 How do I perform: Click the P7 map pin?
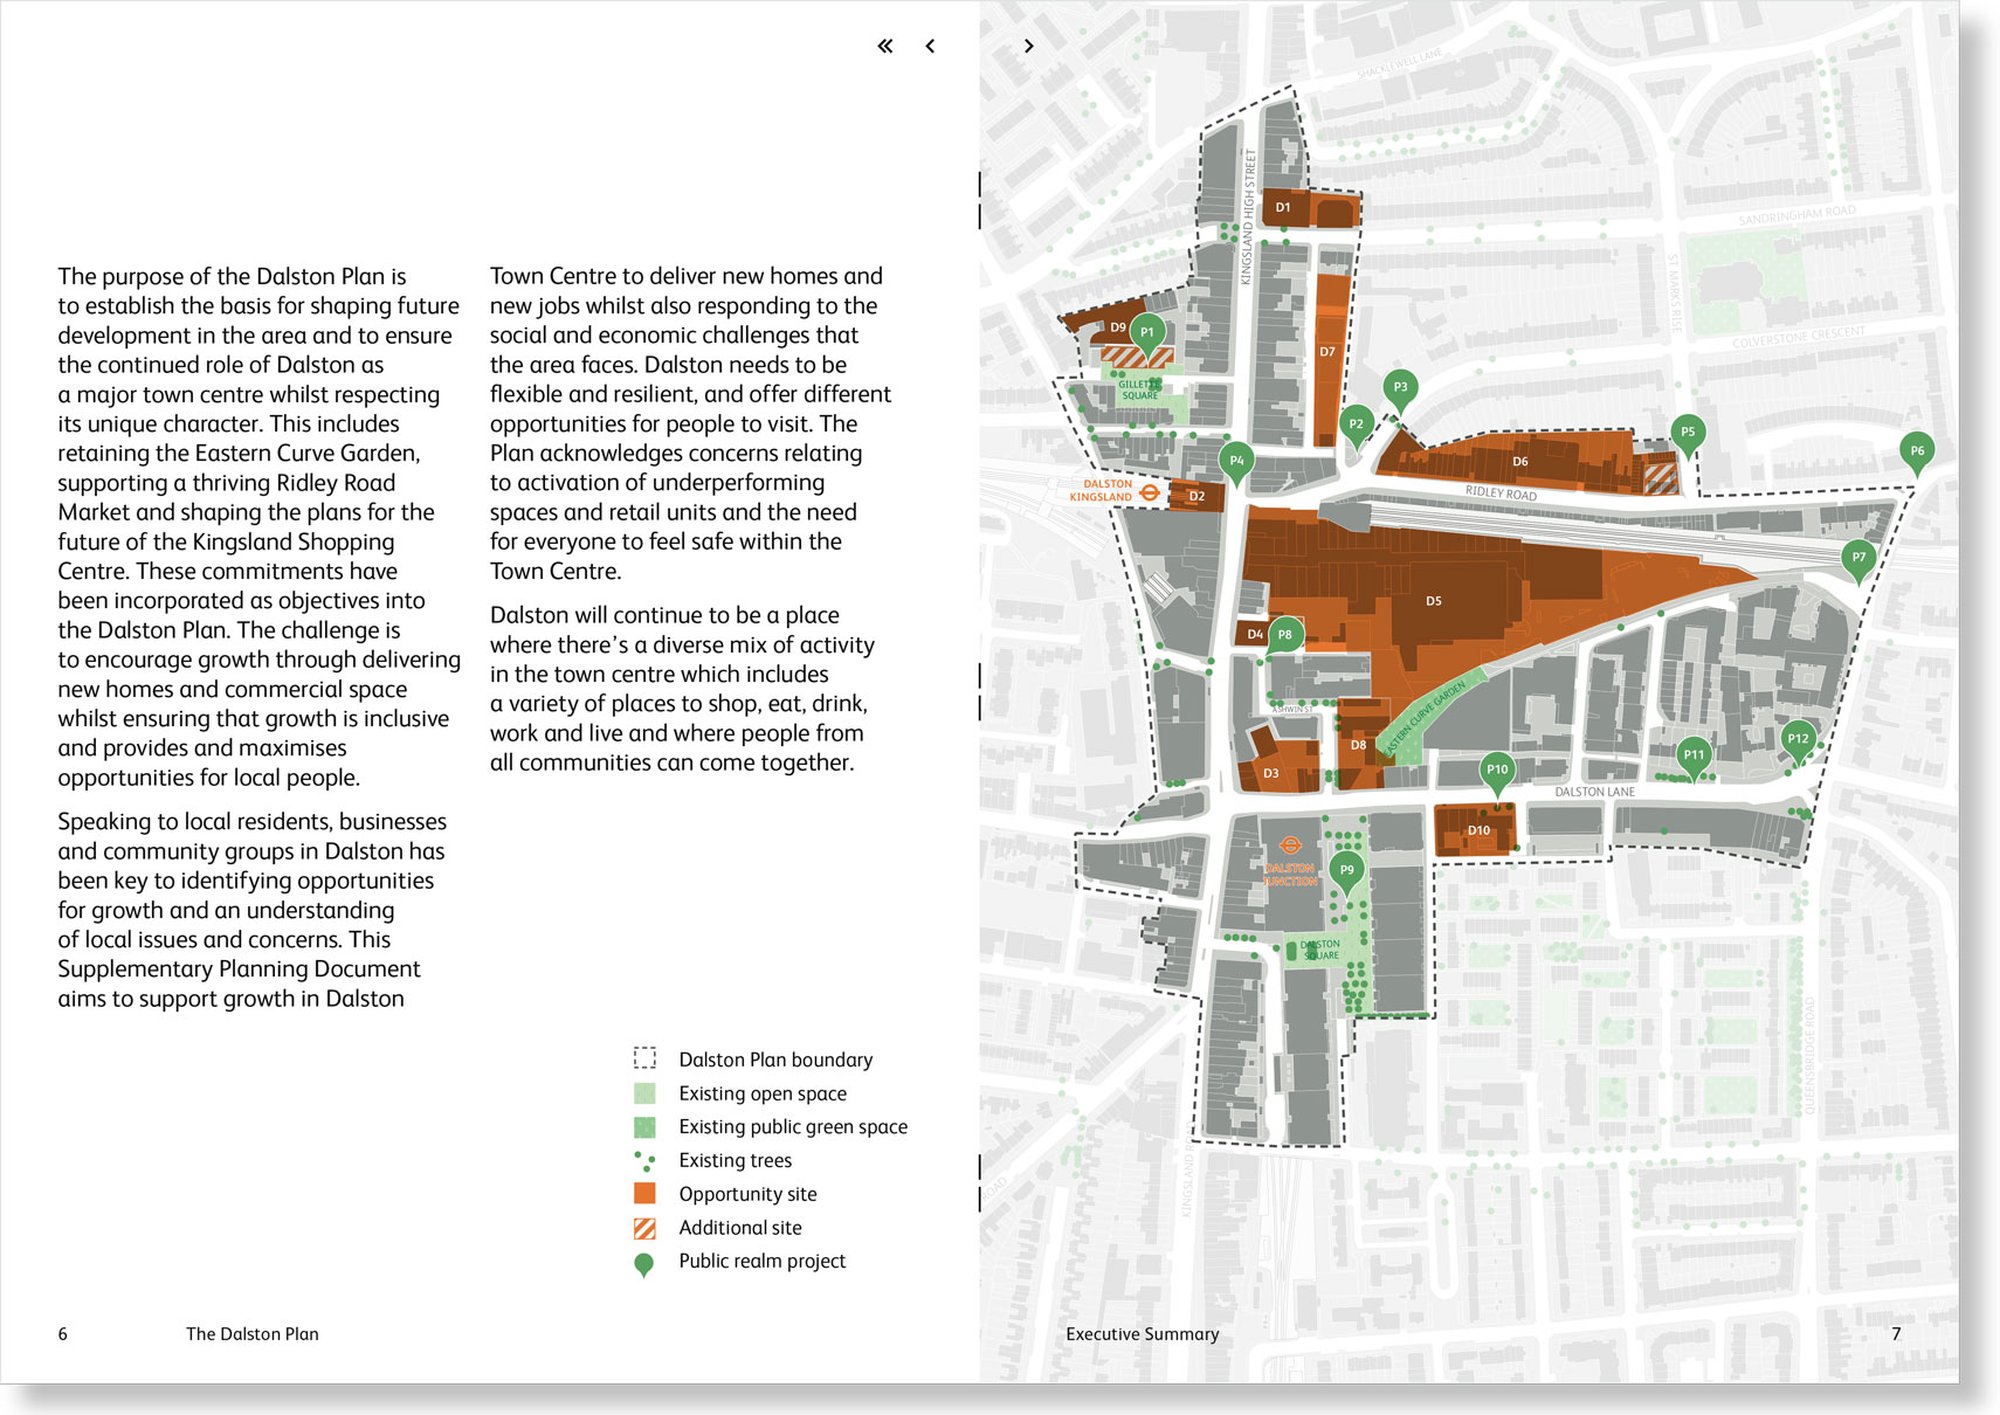[1858, 558]
